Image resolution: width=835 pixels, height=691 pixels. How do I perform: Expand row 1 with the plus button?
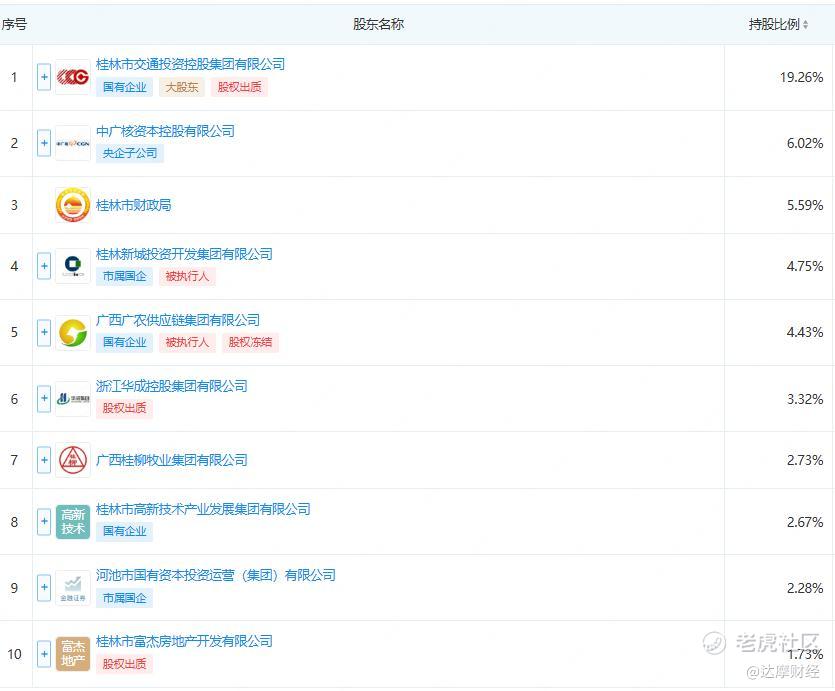tap(44, 77)
